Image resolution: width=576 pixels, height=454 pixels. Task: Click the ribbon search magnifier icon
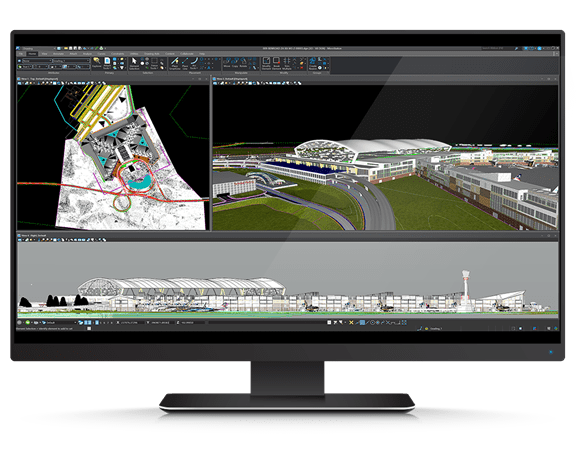click(516, 48)
